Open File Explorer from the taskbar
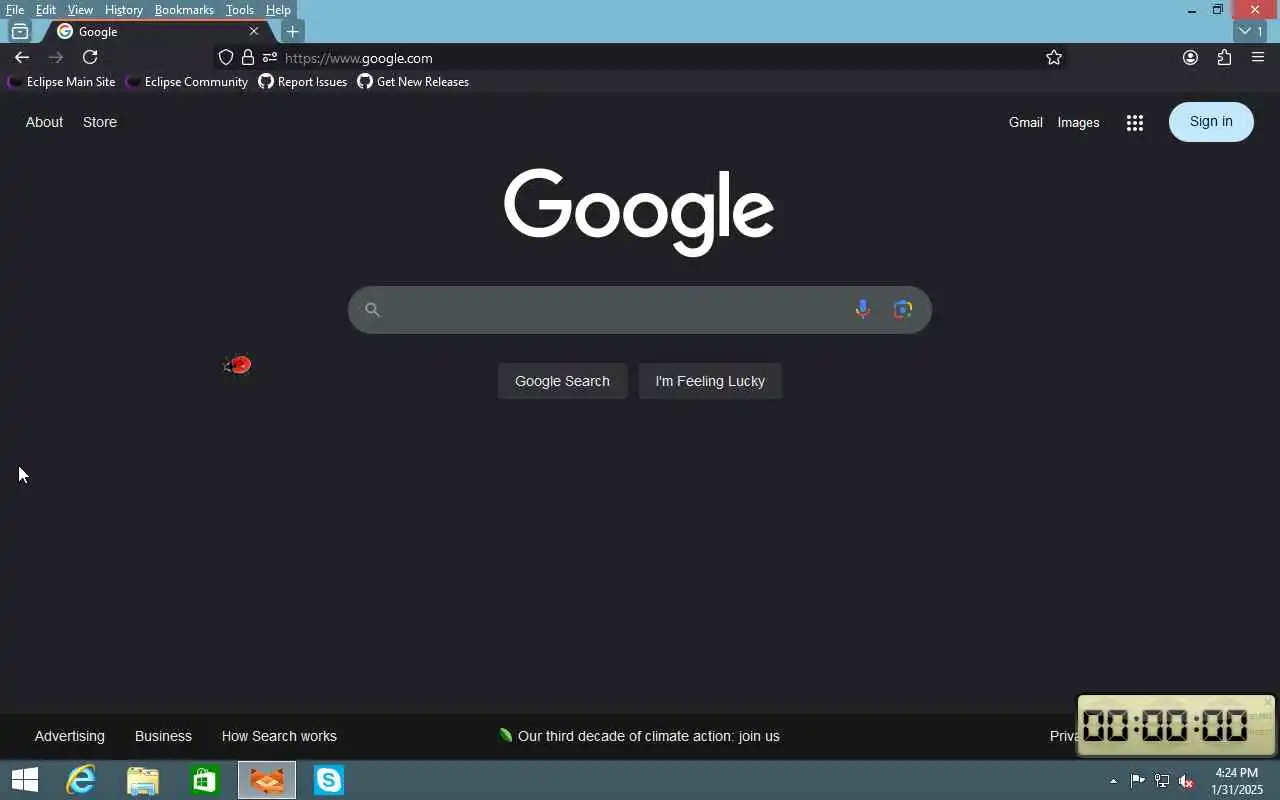 coord(143,780)
